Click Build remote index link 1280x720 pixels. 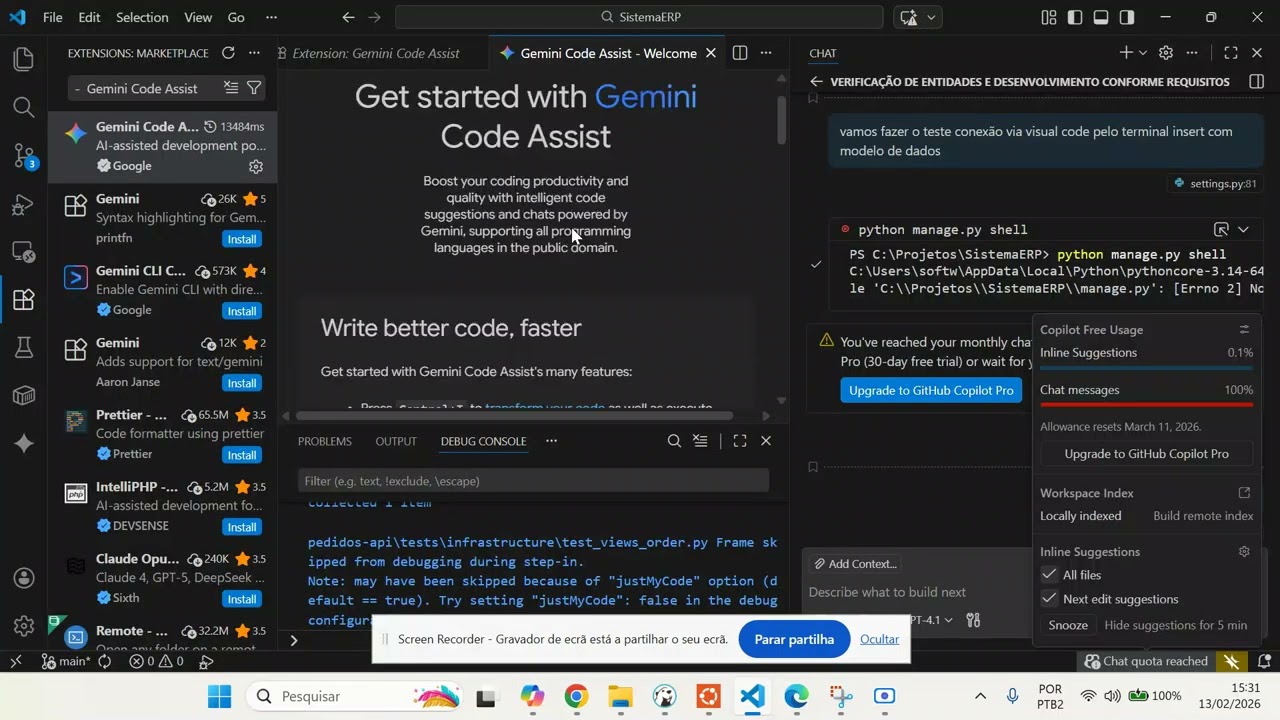(1203, 516)
